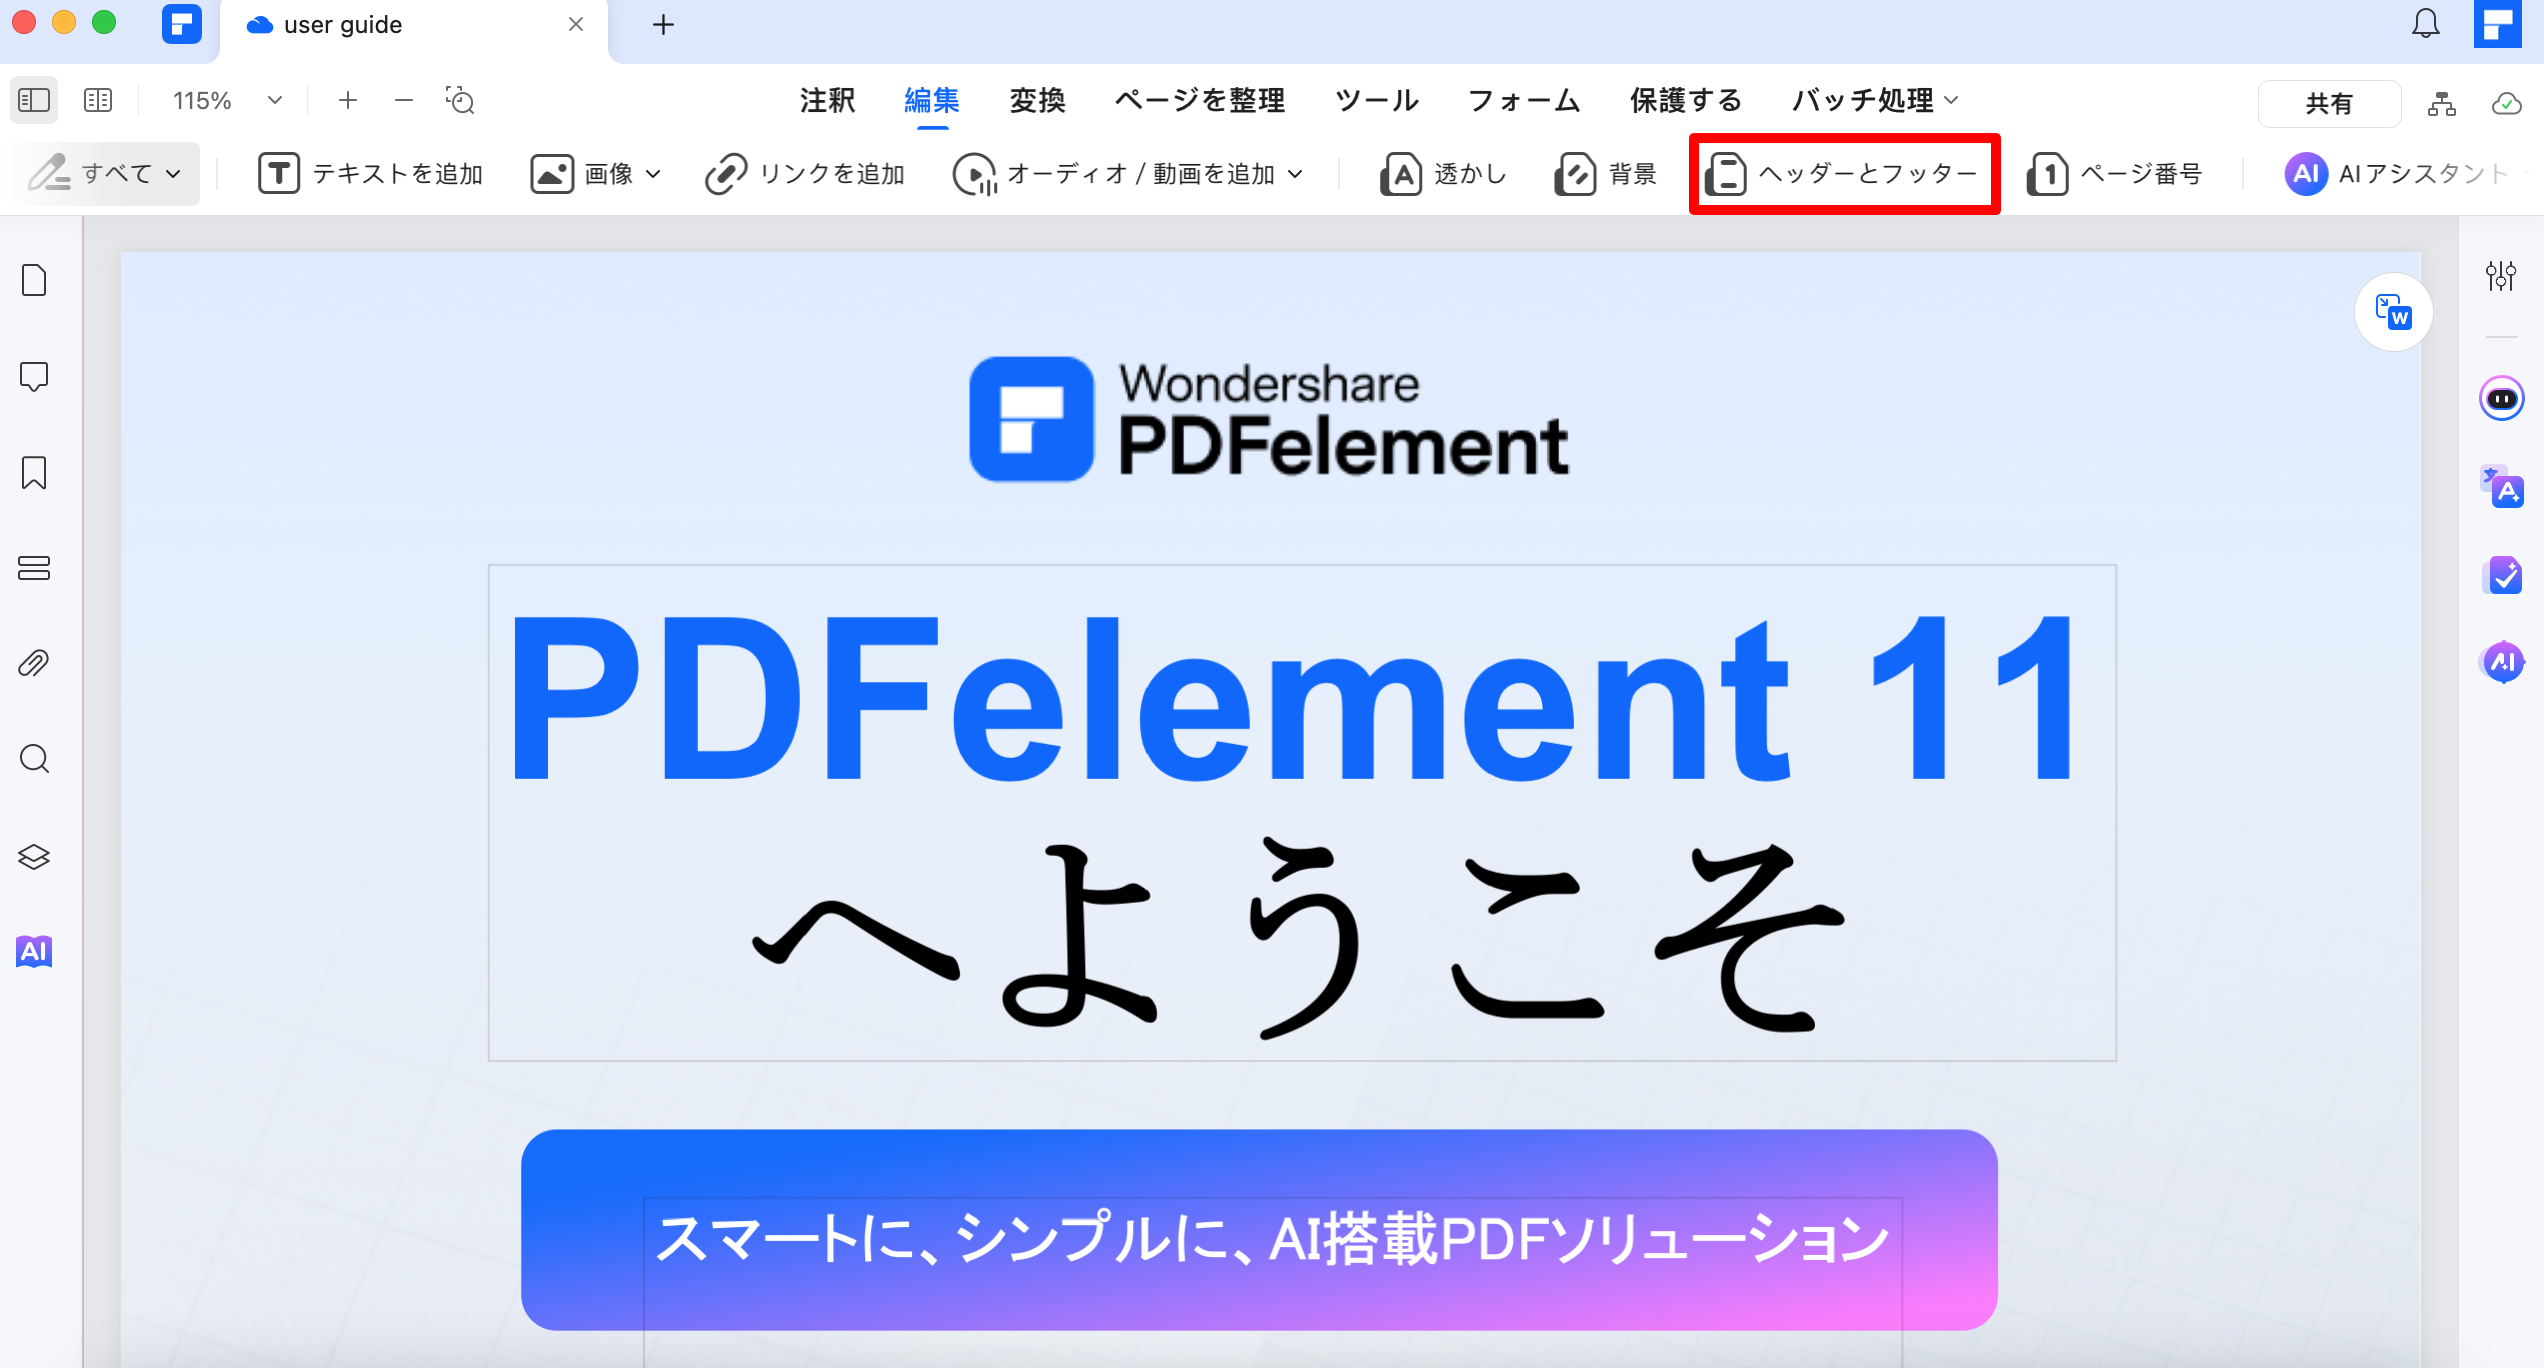This screenshot has height=1368, width=2544.
Task: Click the Wondershare PDFelement logo on page
Action: (1269, 419)
